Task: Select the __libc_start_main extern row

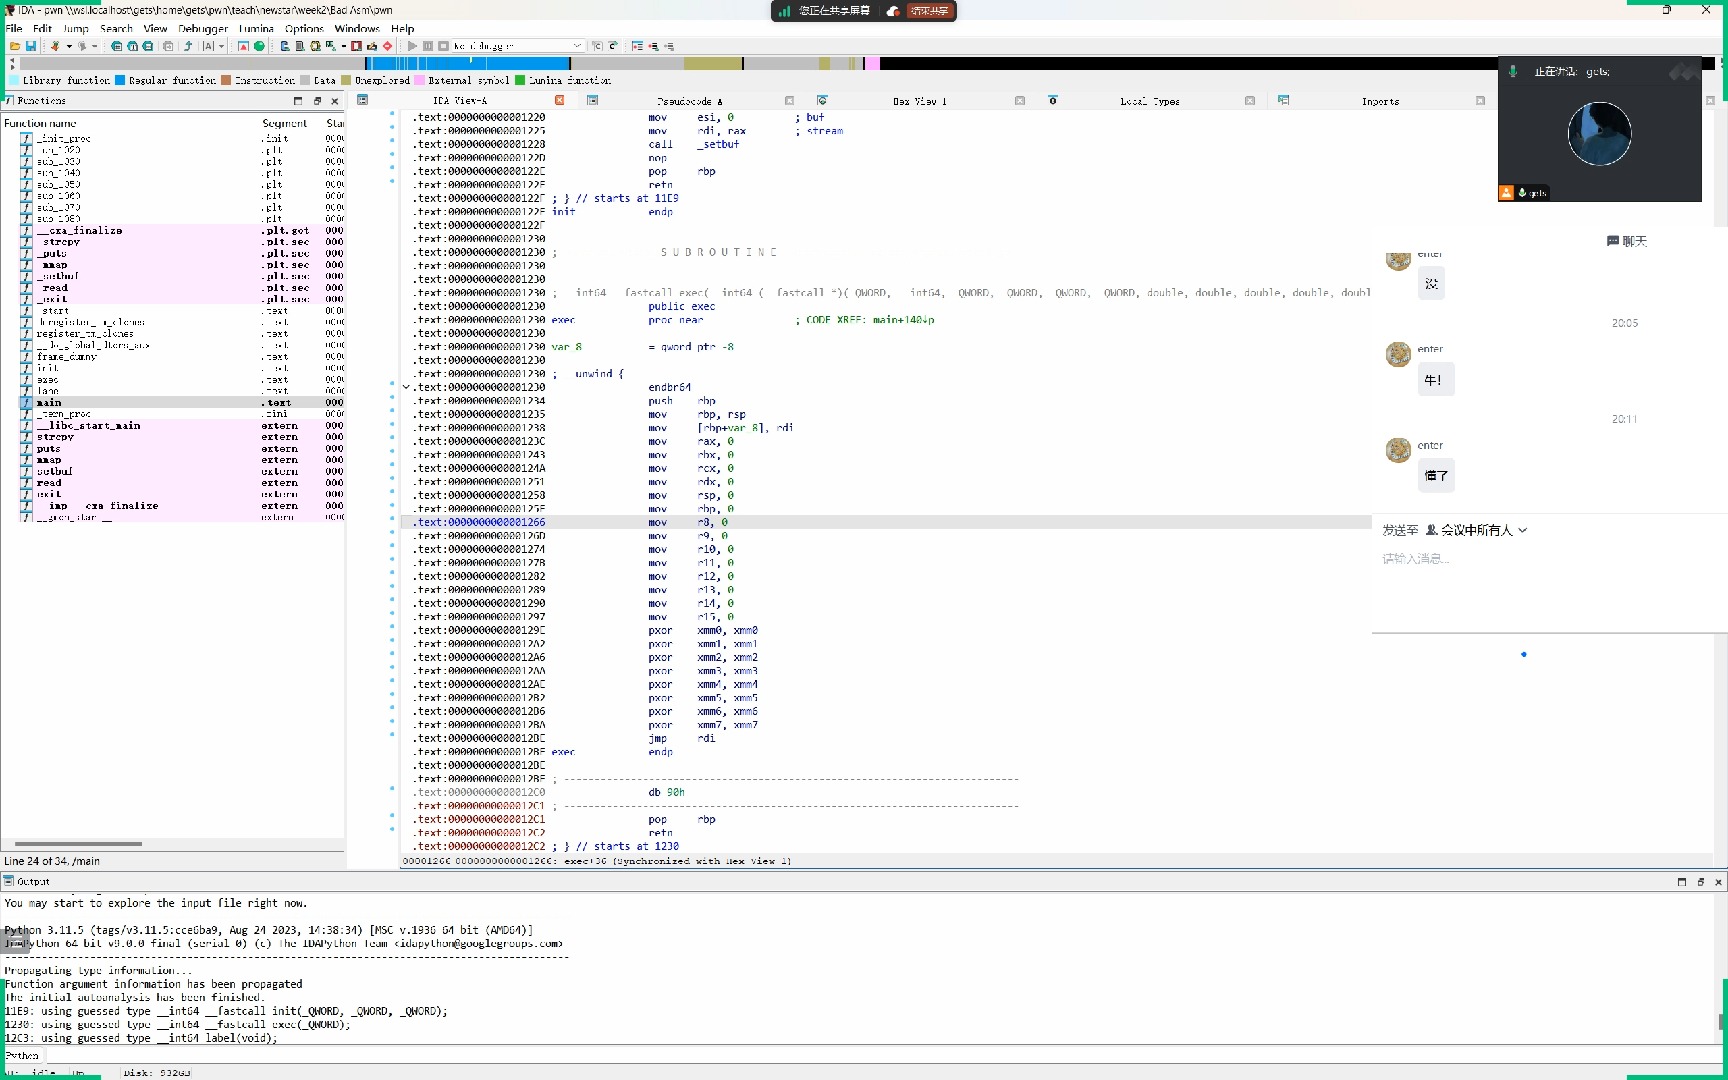Action: [182, 426]
